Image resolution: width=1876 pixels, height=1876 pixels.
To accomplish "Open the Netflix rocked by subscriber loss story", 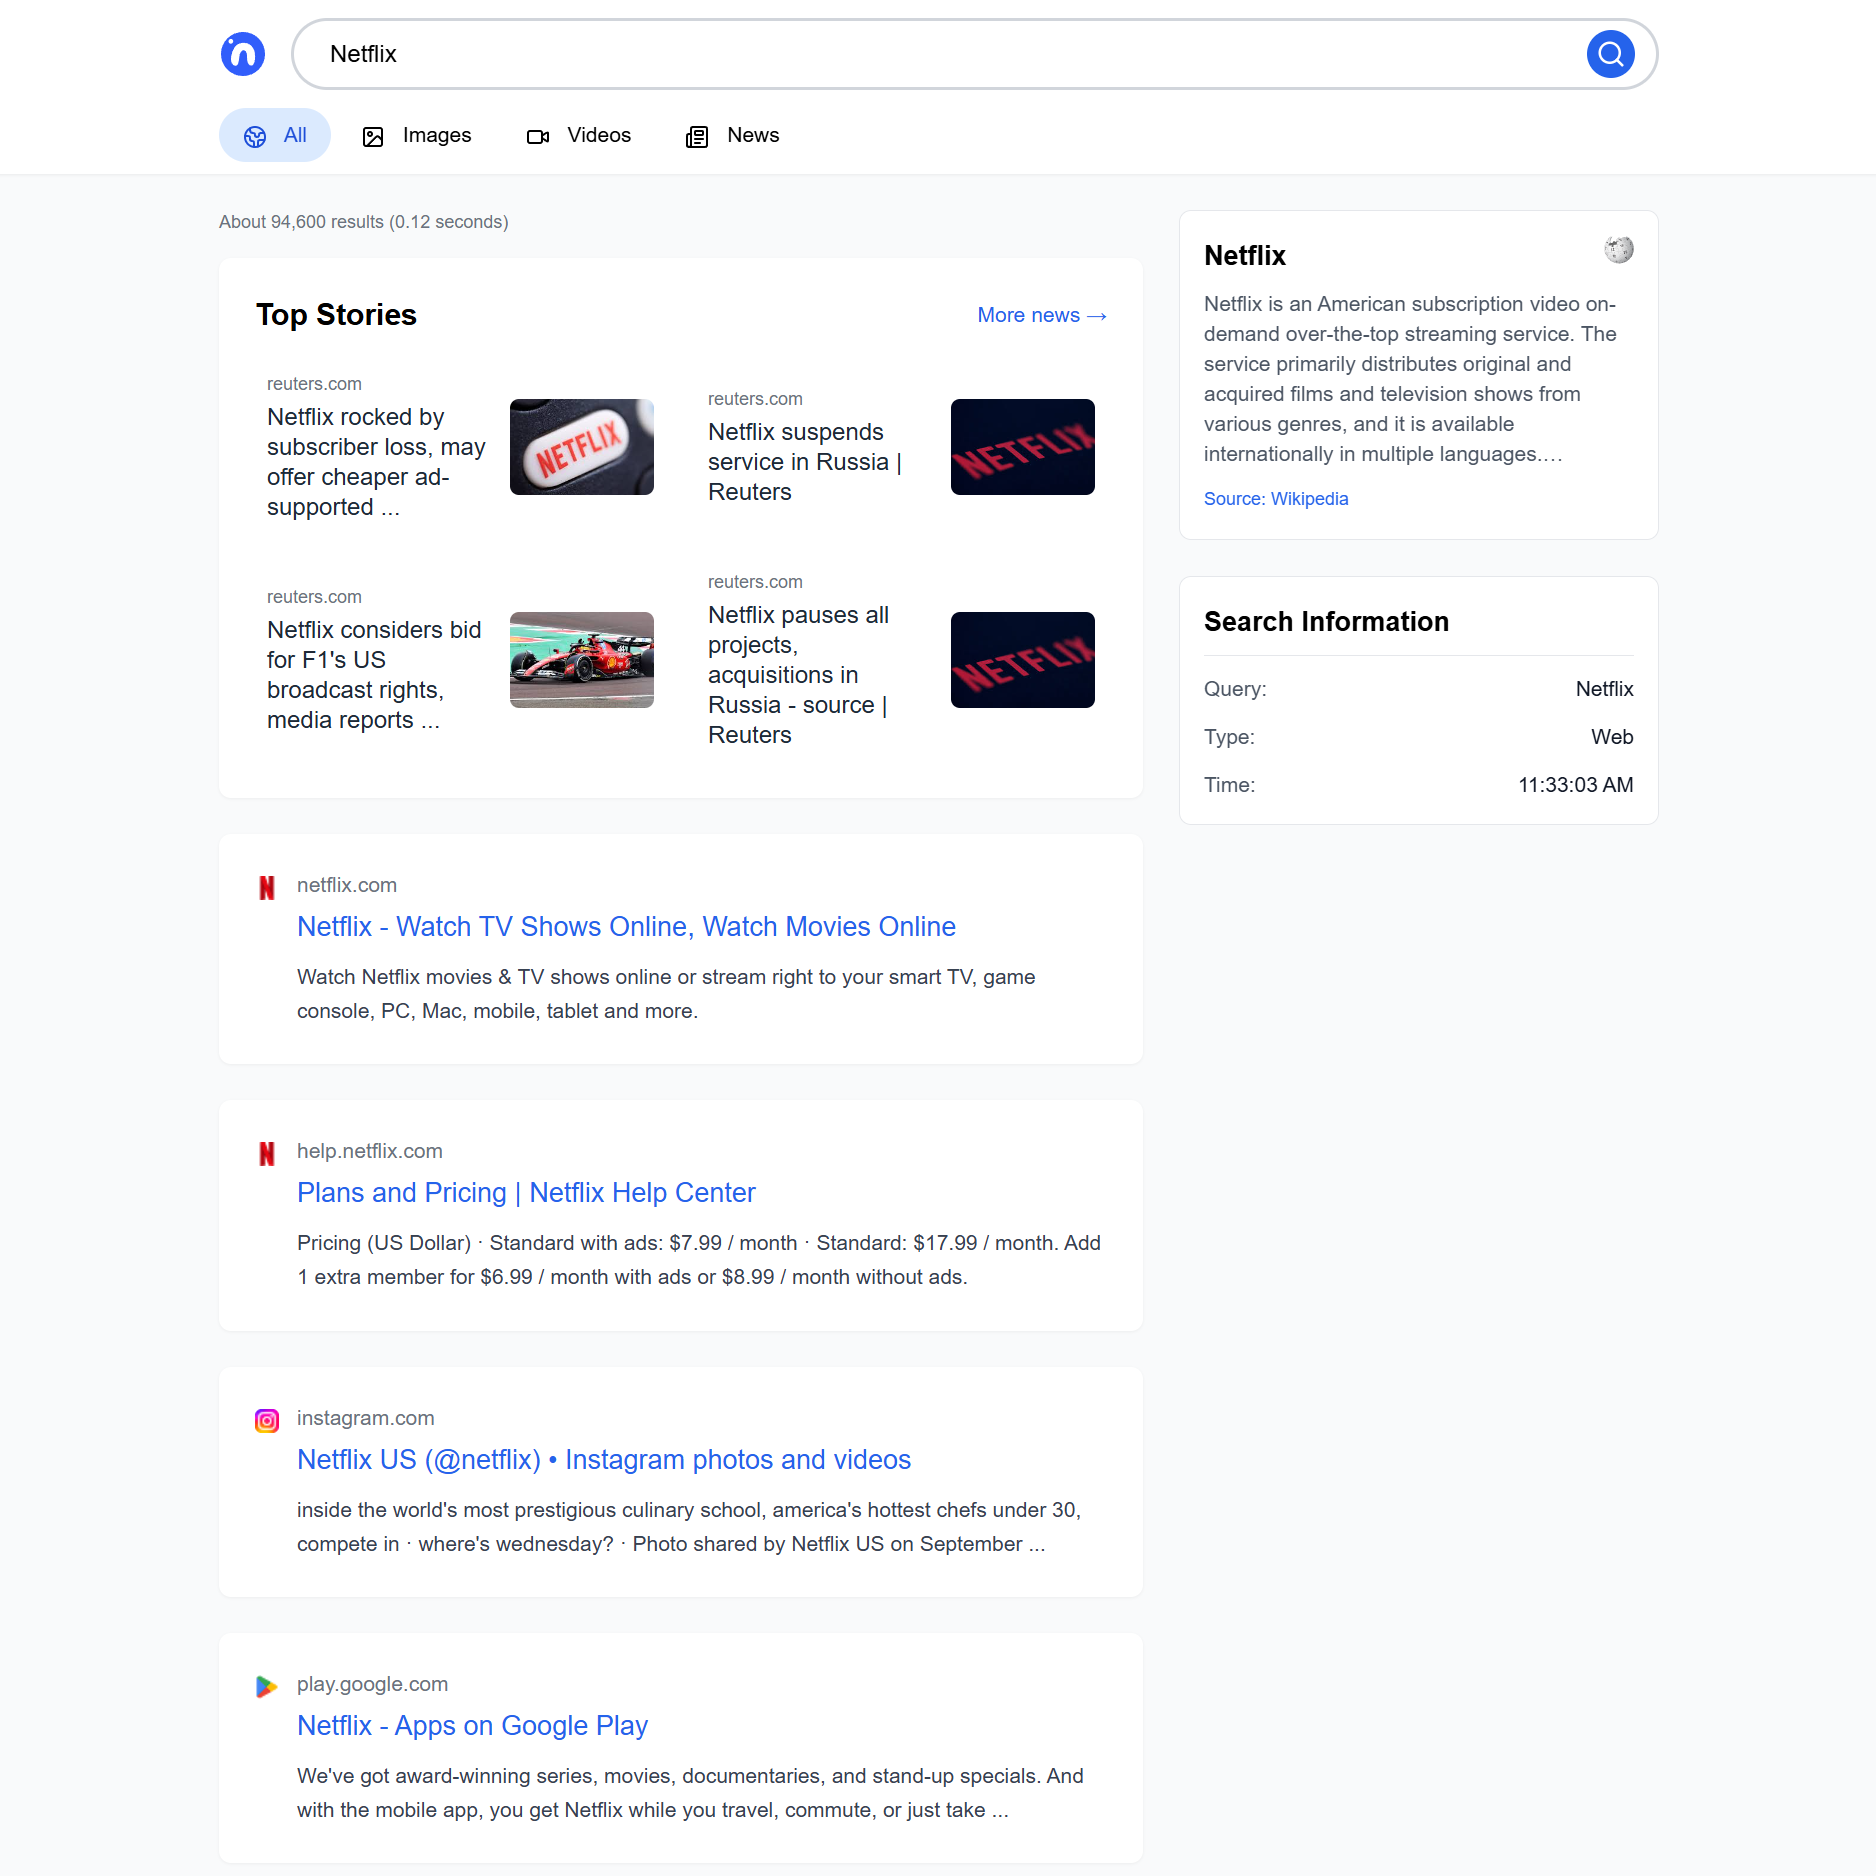I will (x=376, y=462).
